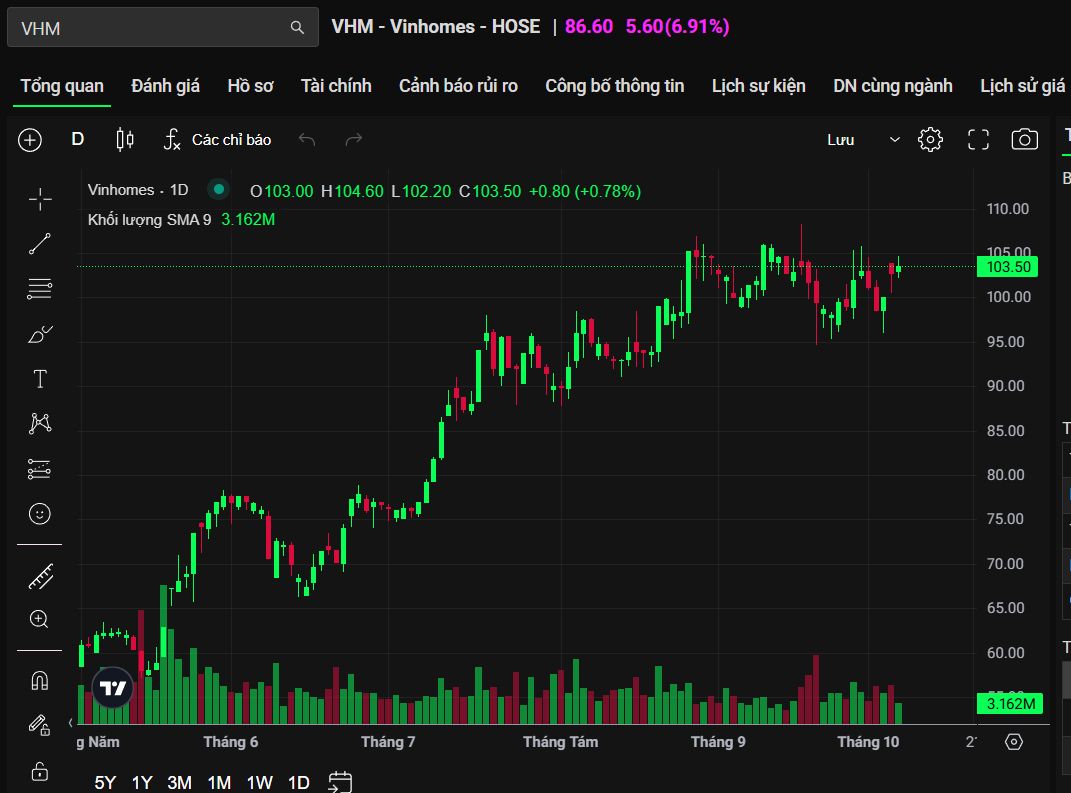The image size is (1071, 793).
Task: Expand the dropdown arrow next to Lưu
Action: tap(895, 140)
